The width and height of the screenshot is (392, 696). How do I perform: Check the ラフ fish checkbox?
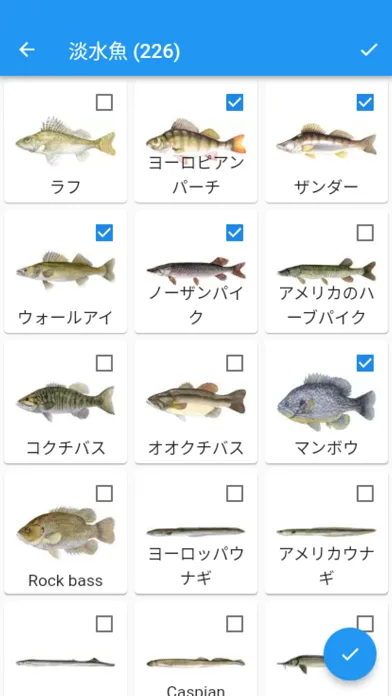(x=104, y=103)
